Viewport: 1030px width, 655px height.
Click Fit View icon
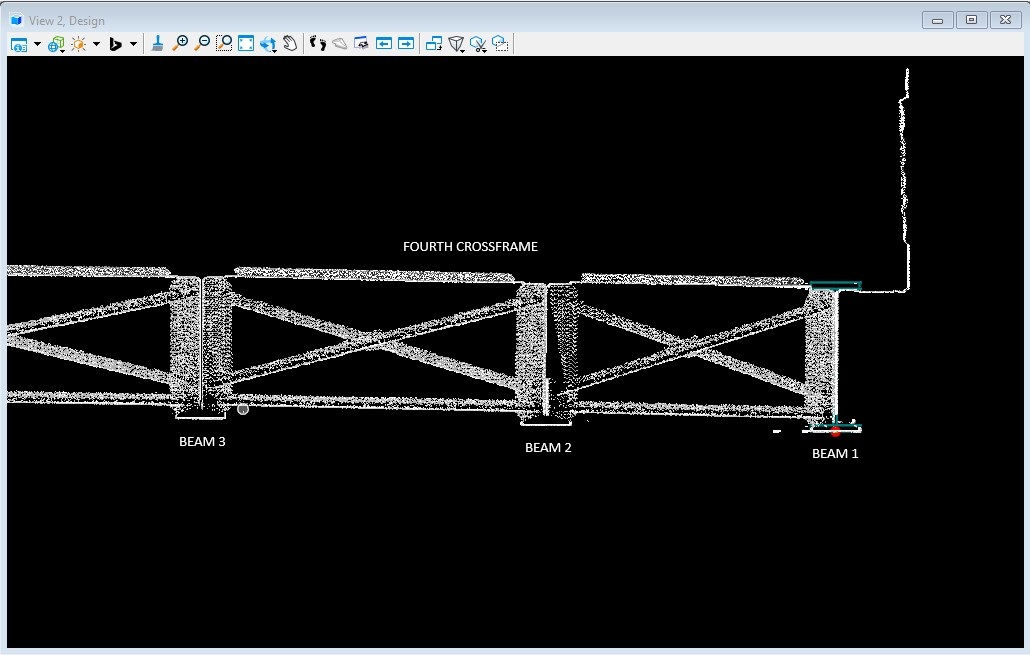pyautogui.click(x=246, y=43)
